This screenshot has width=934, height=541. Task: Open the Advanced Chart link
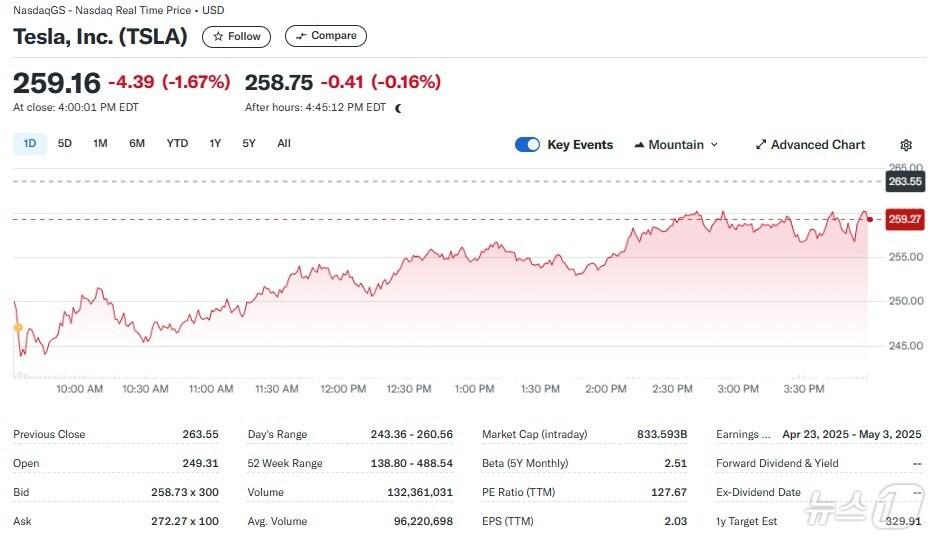click(x=817, y=145)
